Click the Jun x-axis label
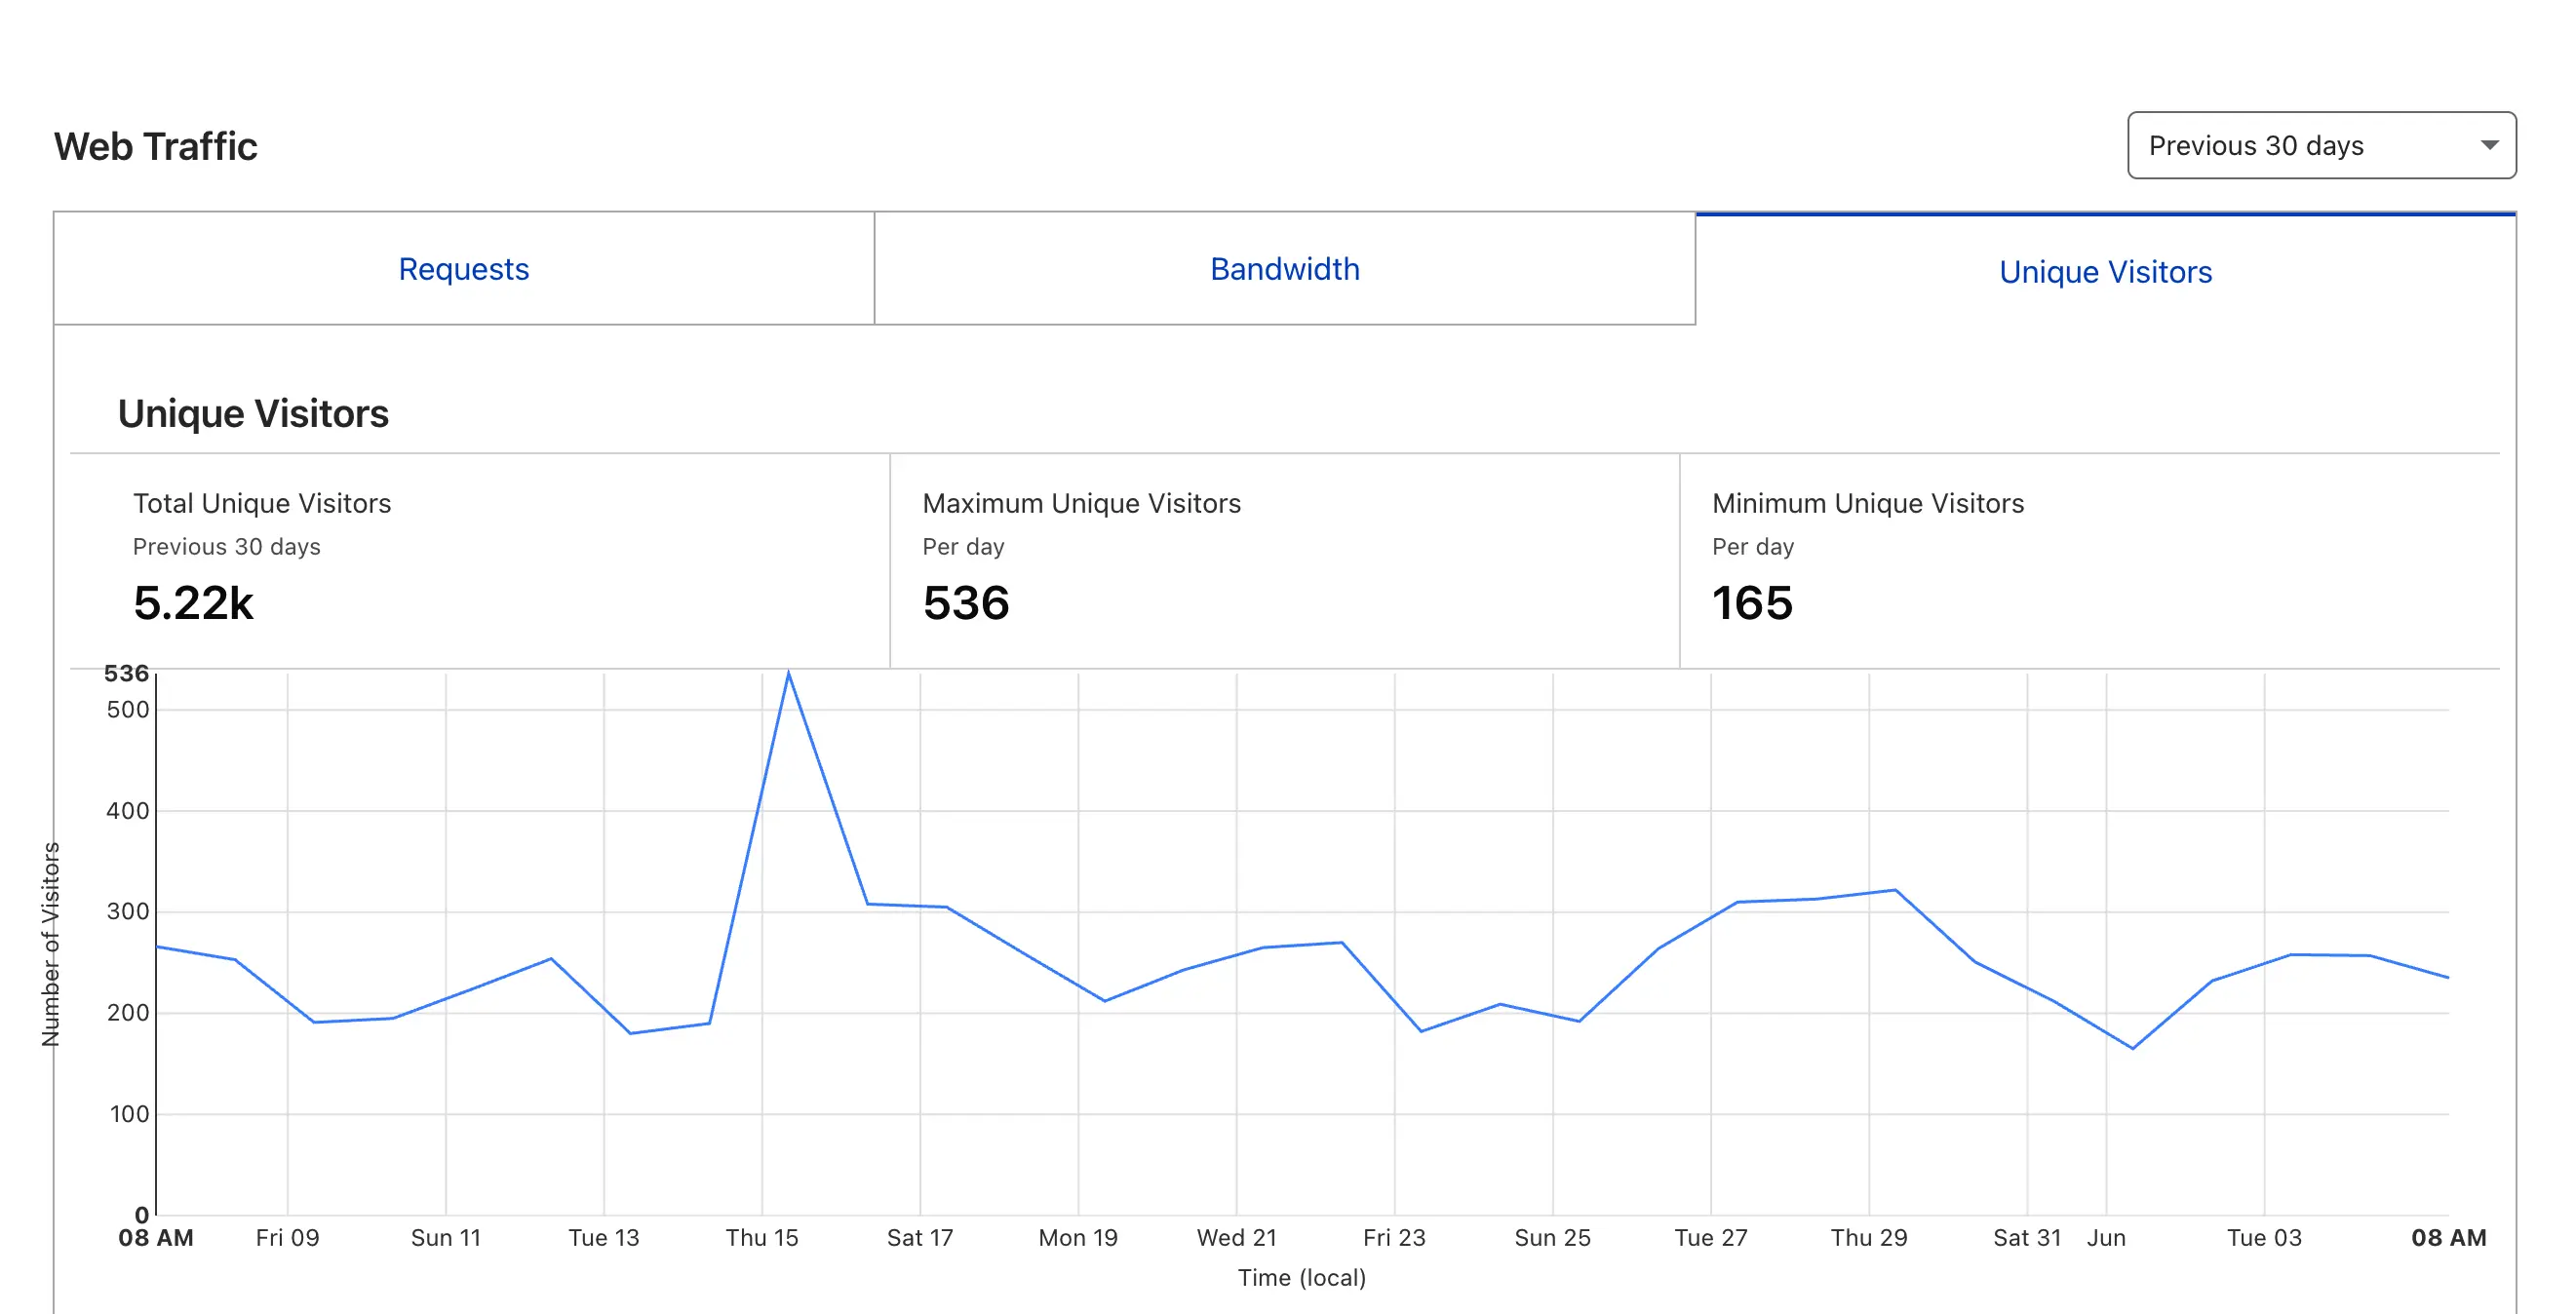Screen dimensions: 2576x1314 (2106, 1237)
